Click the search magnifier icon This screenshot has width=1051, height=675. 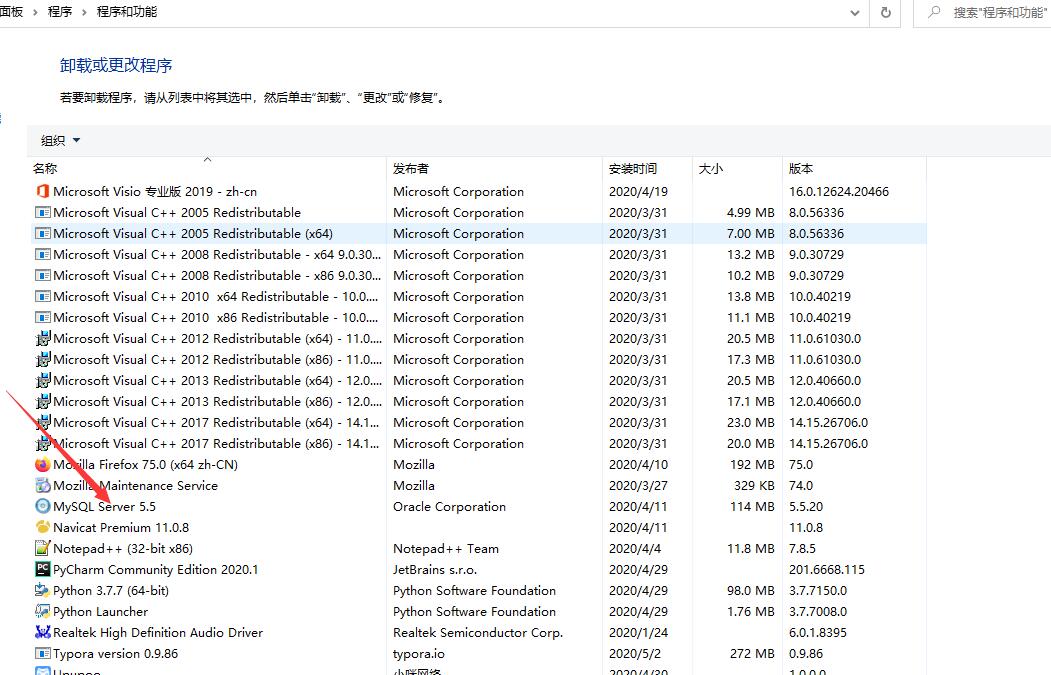(x=934, y=12)
